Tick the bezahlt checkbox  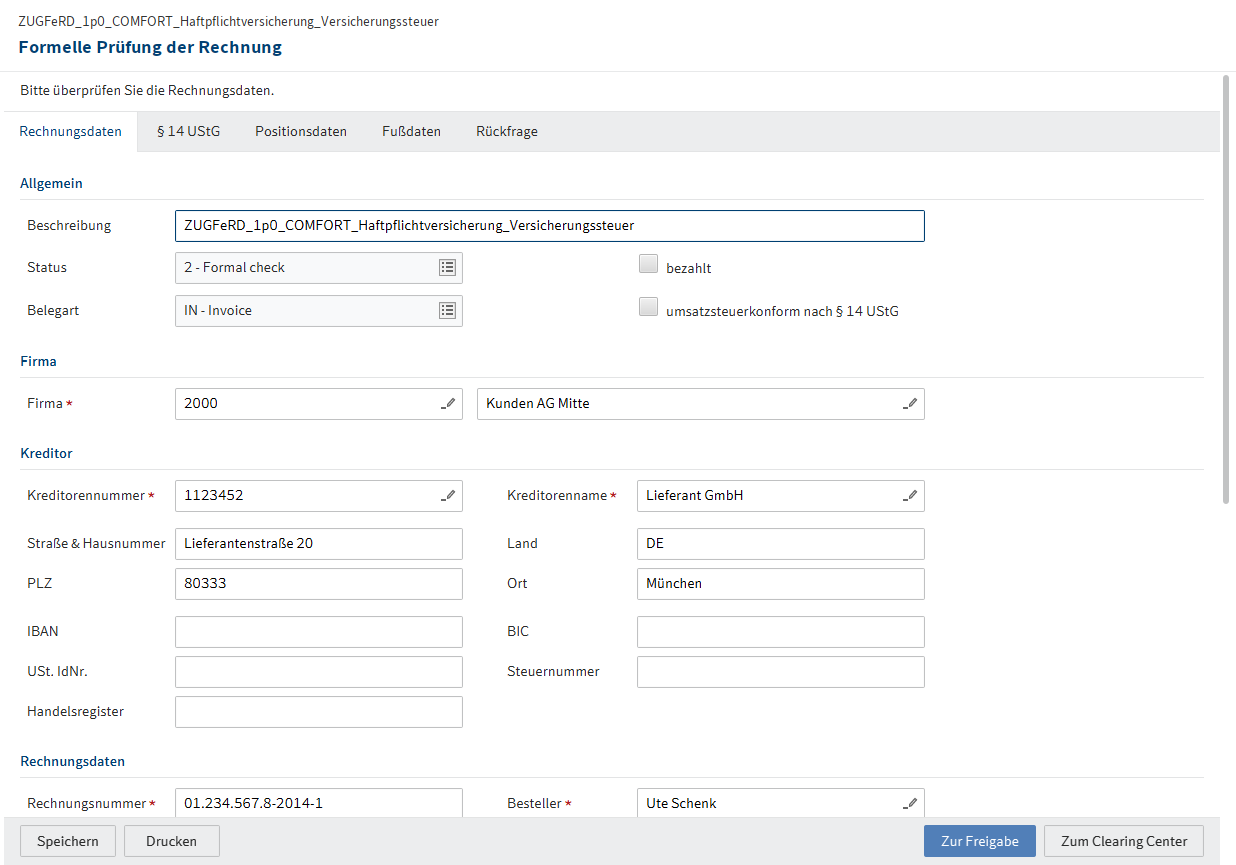(x=648, y=265)
